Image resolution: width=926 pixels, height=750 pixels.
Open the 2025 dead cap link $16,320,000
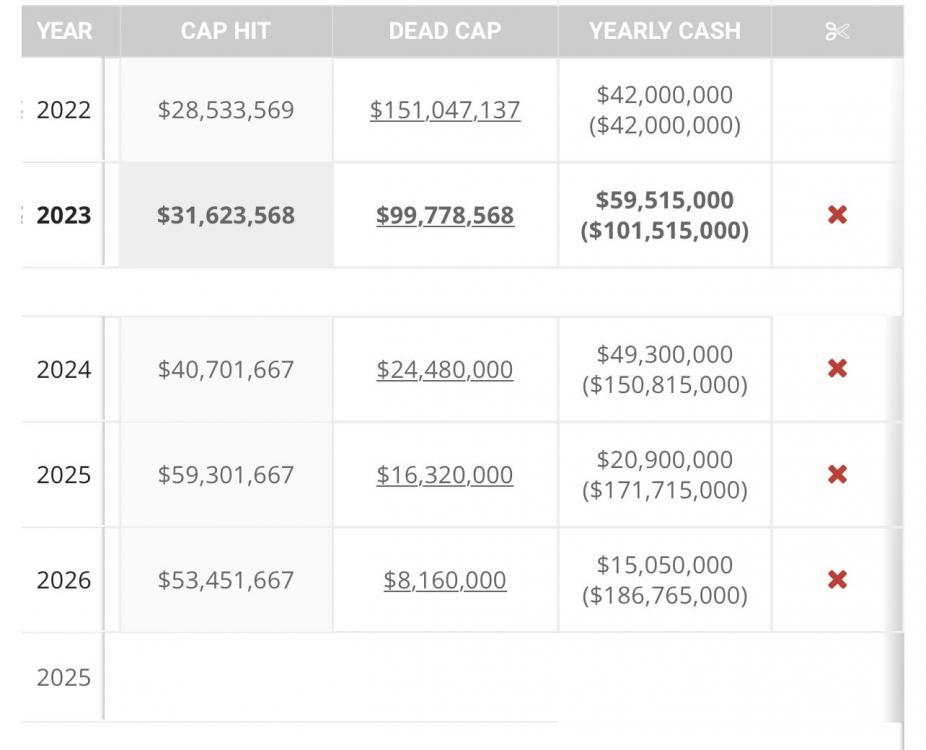(445, 475)
